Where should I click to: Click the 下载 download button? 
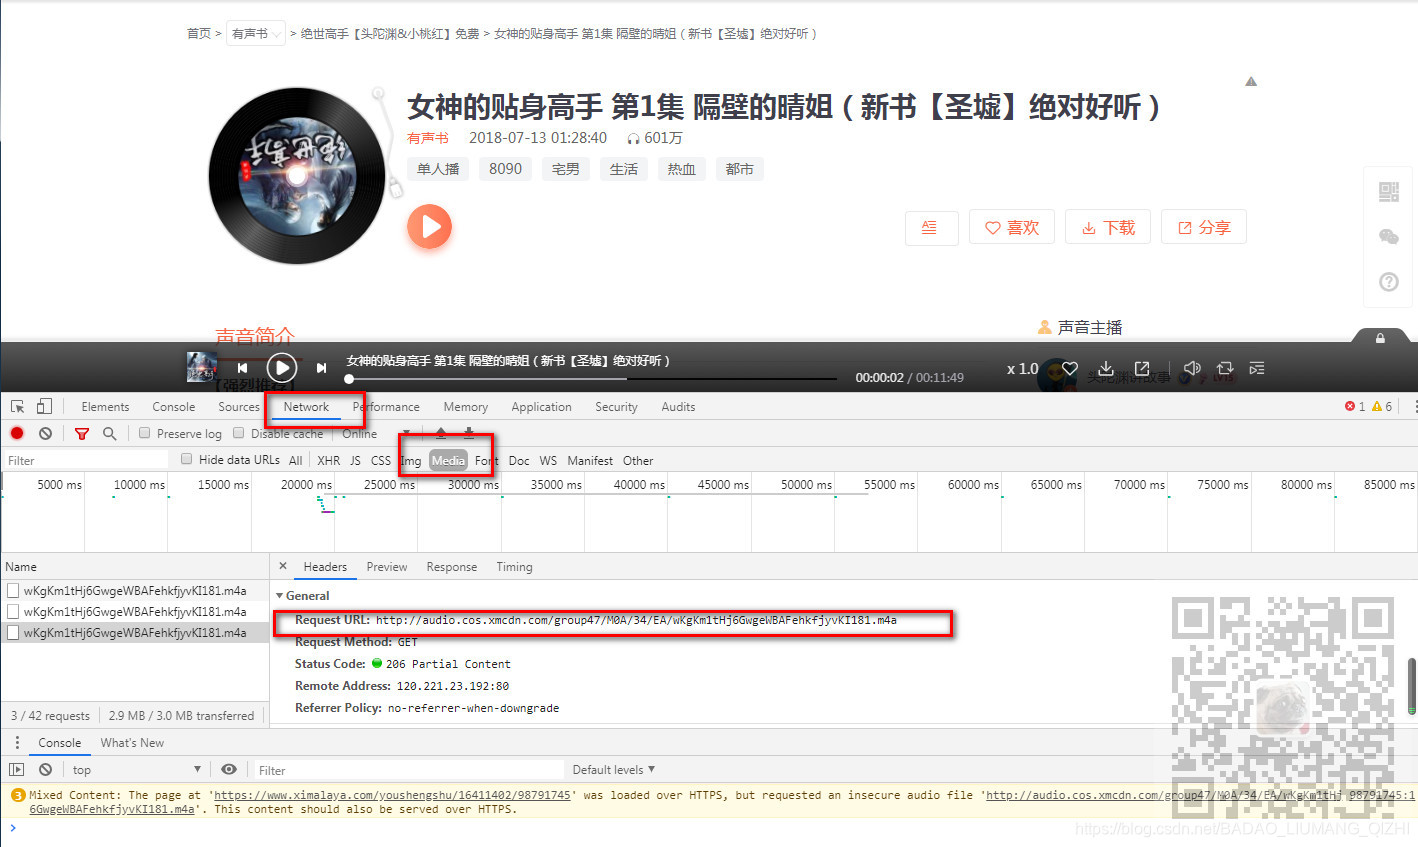coord(1108,228)
